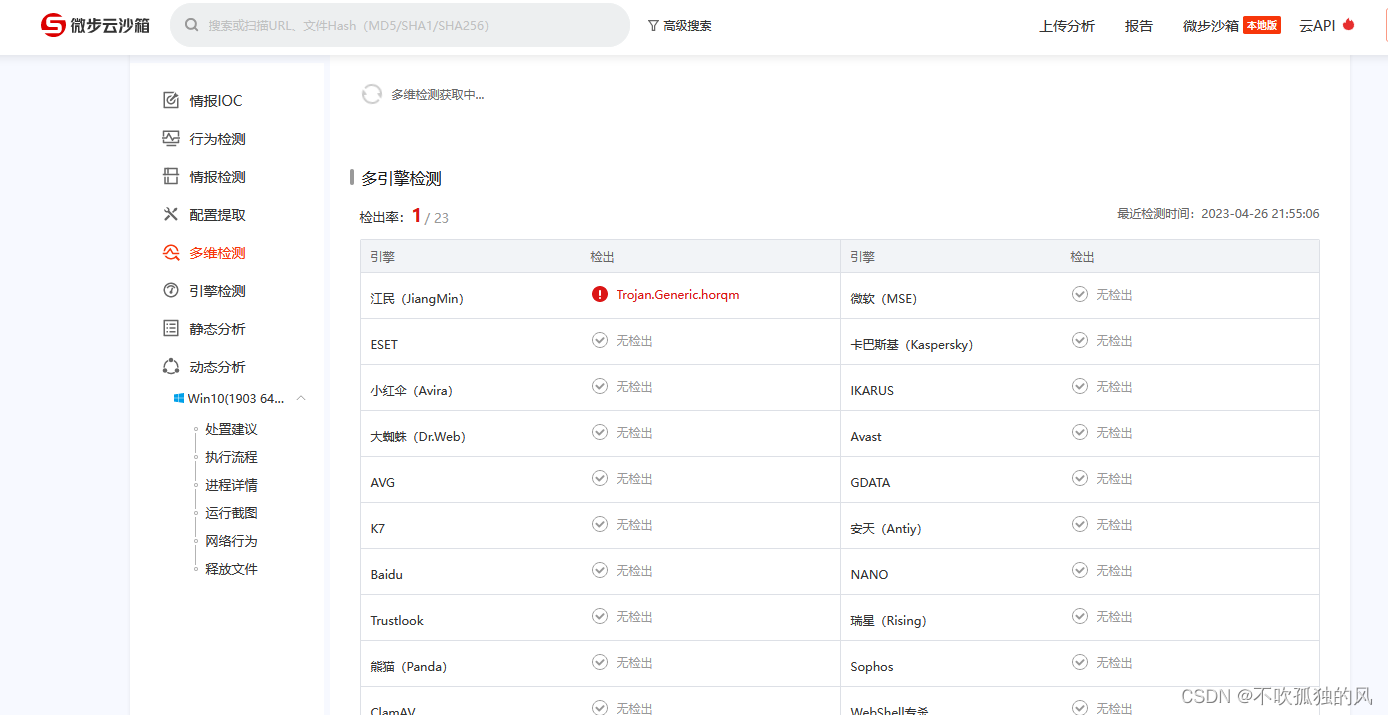Collapse the Win10(1903 64... tree chevron
Screen dimensions: 1388x715
pyautogui.click(x=301, y=398)
